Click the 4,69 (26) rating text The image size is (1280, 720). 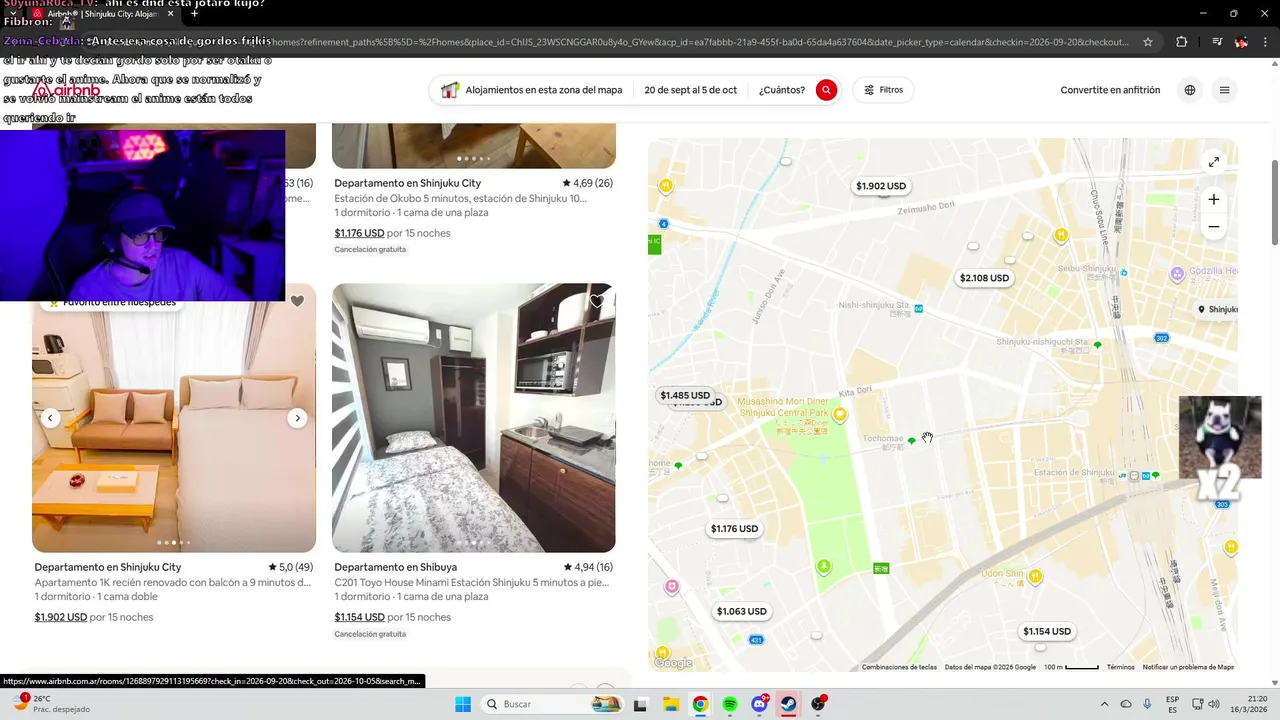(587, 183)
